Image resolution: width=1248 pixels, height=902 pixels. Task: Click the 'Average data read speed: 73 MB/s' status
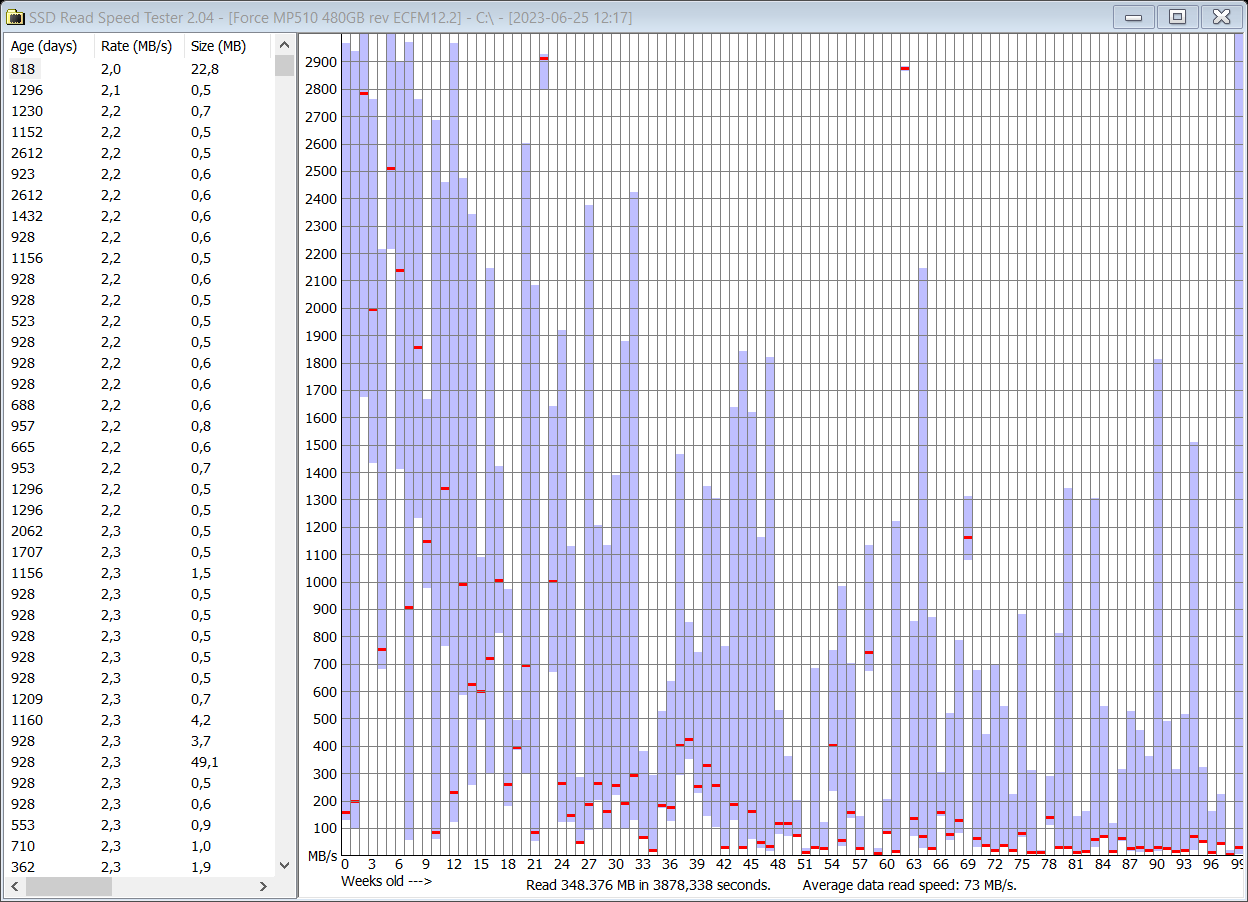click(x=909, y=885)
